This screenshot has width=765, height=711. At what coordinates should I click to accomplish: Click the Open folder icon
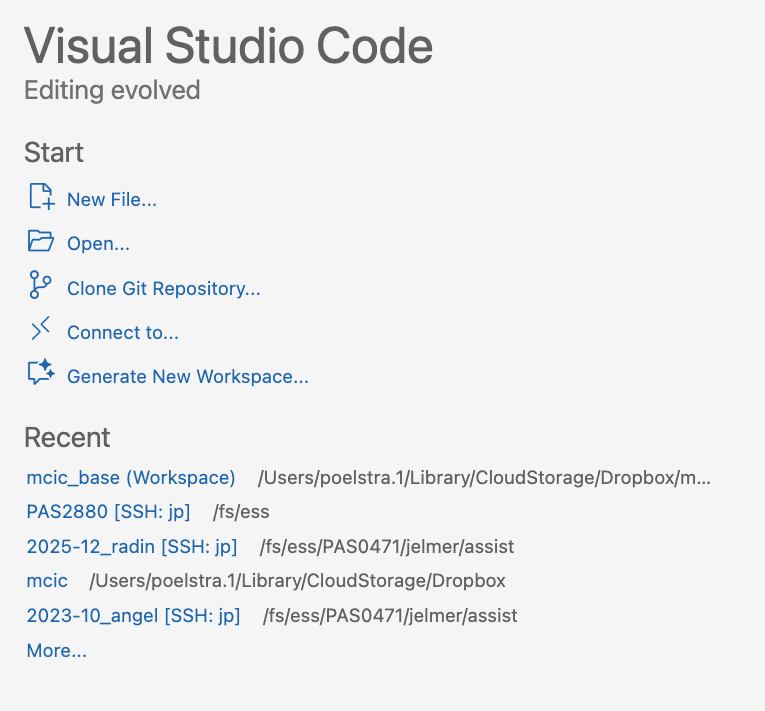coord(41,241)
